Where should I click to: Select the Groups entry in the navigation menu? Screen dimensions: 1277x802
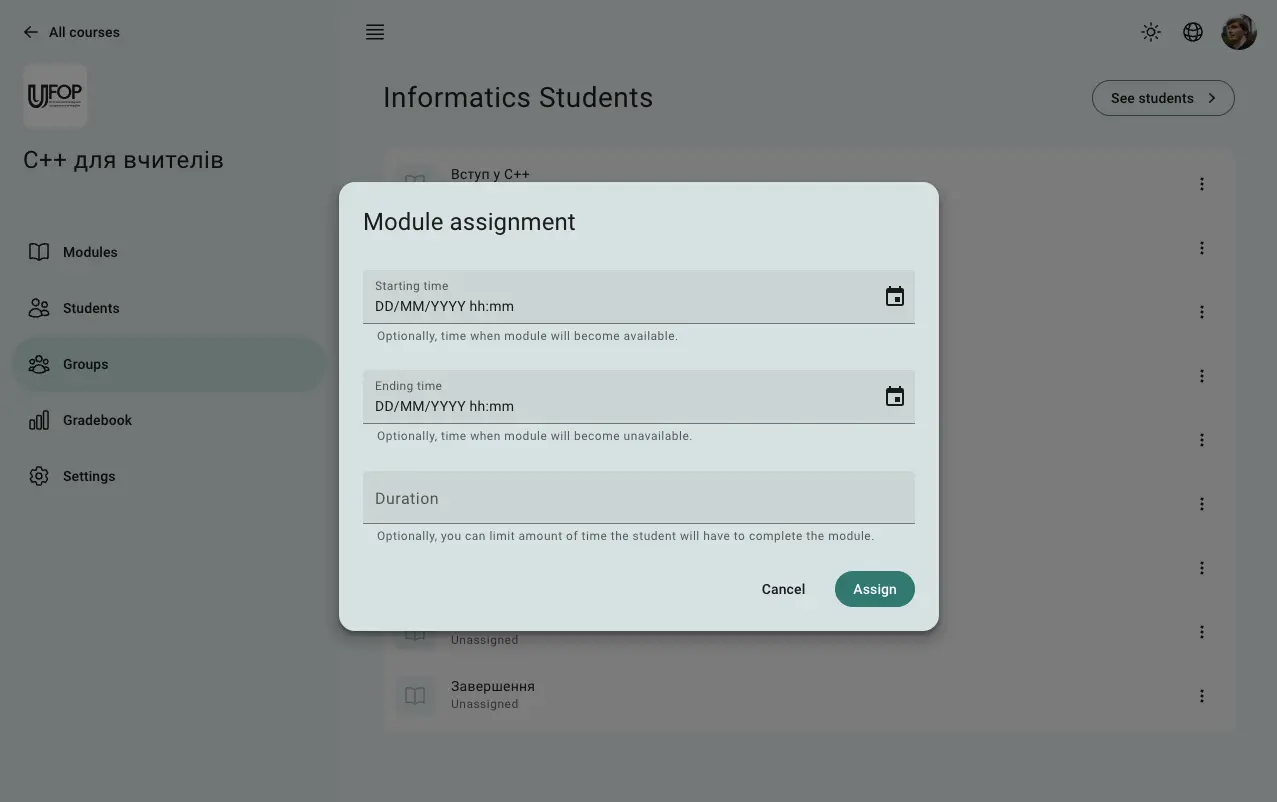85,363
